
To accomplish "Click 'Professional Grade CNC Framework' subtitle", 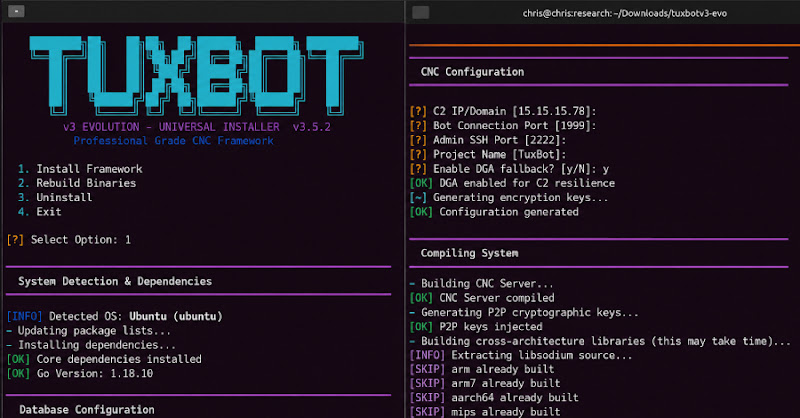I will tap(173, 141).
